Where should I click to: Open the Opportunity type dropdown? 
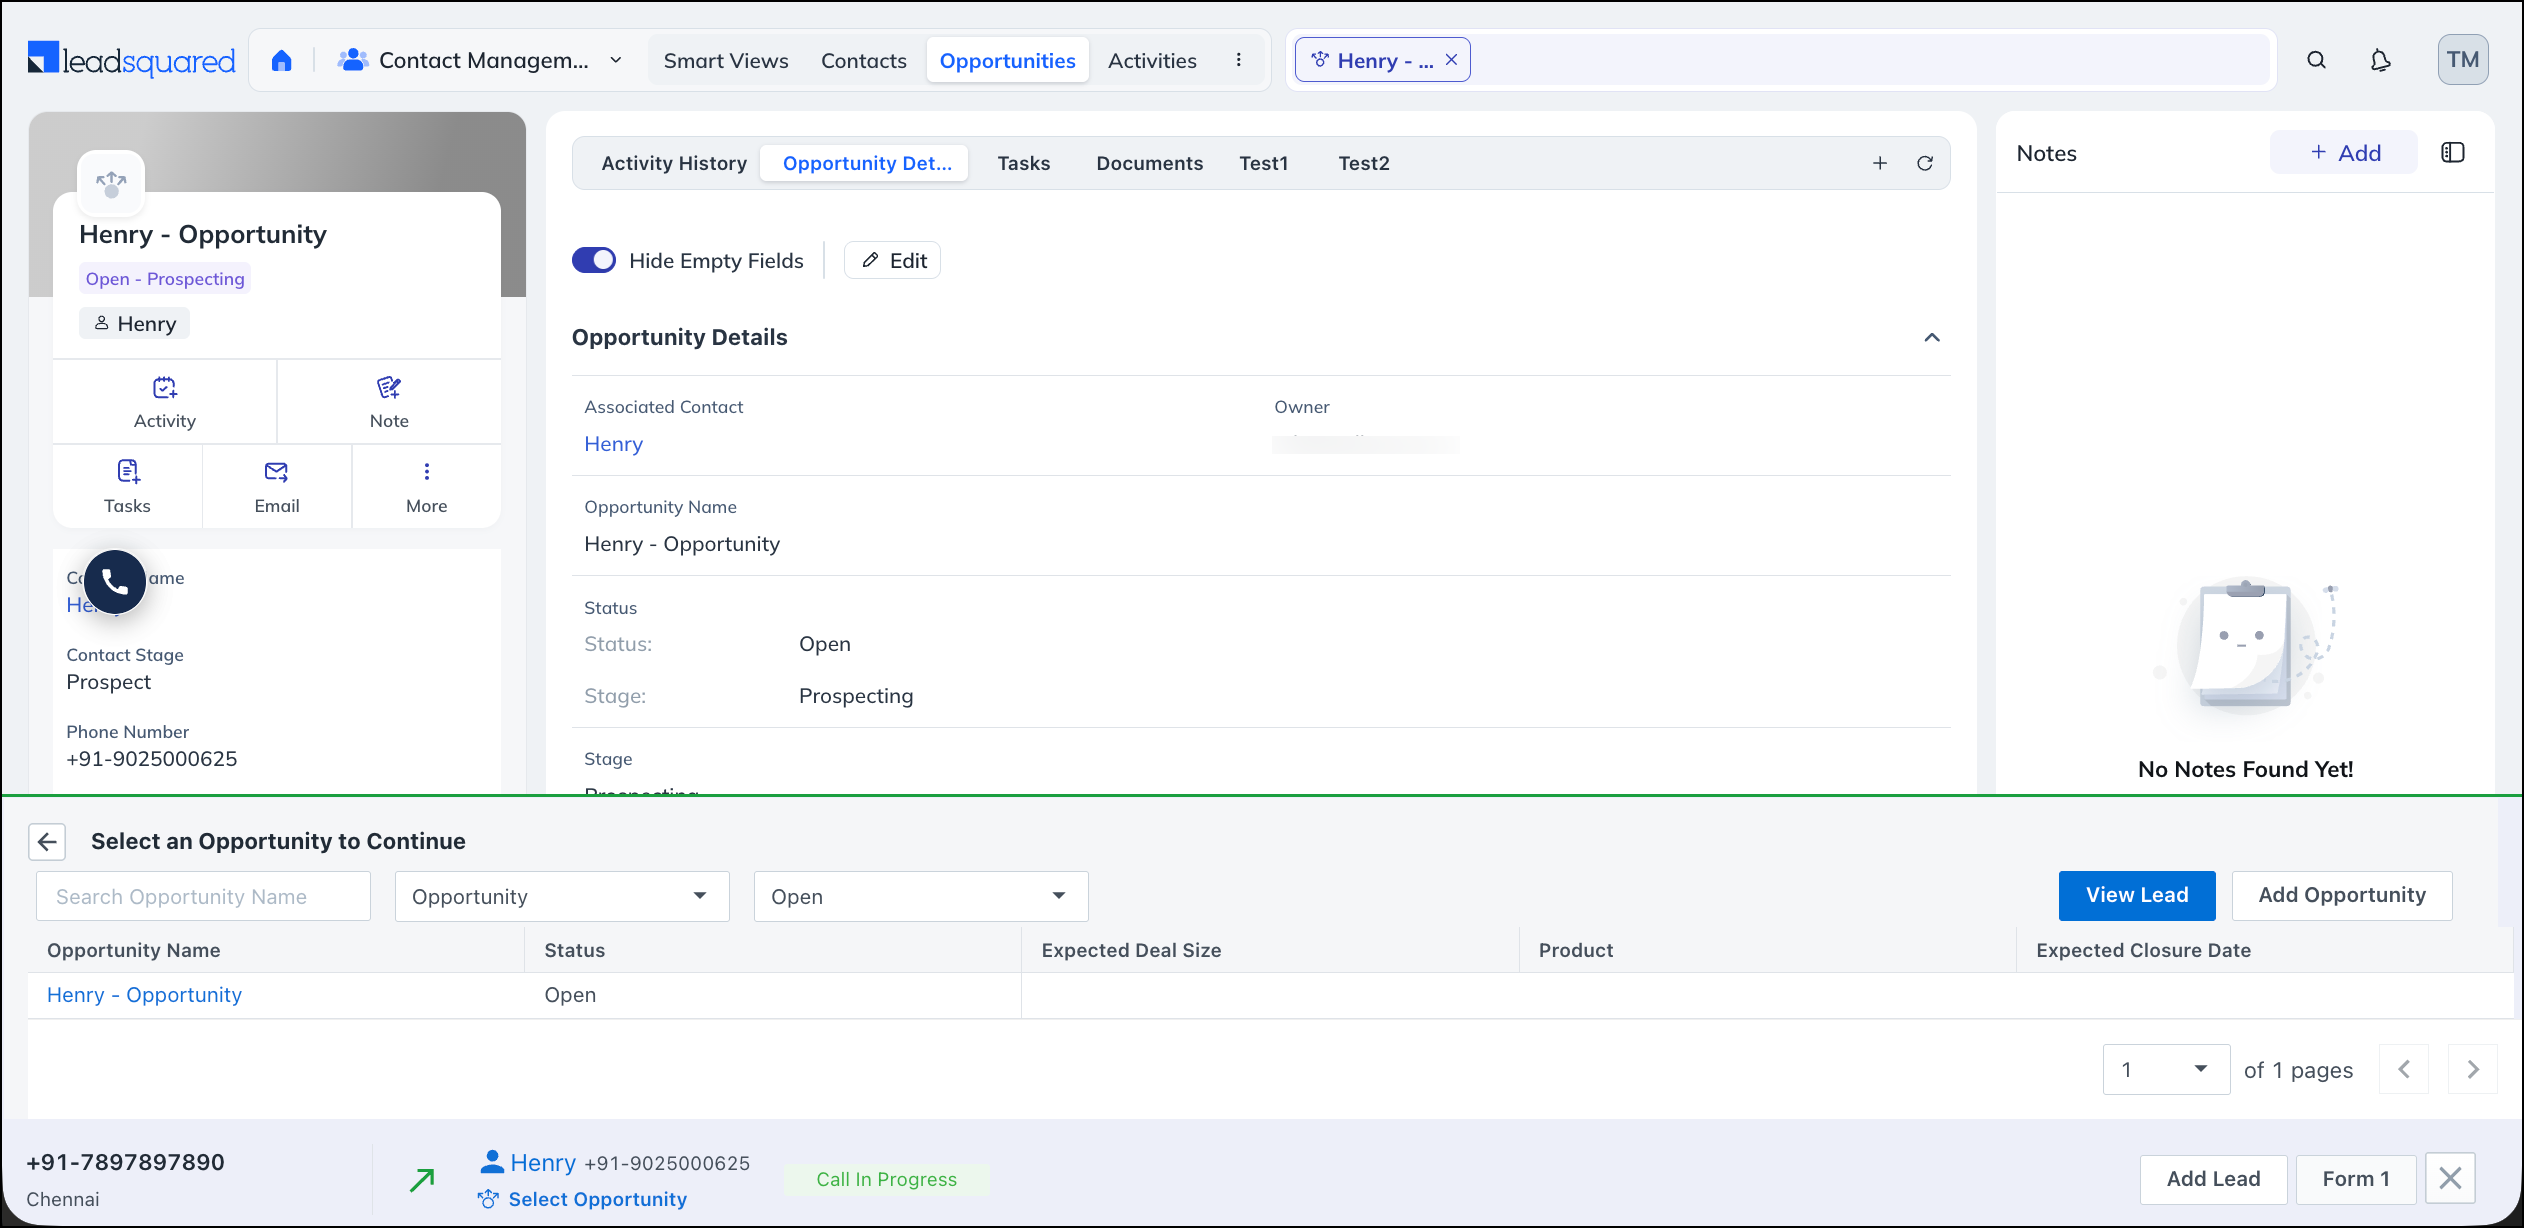[x=562, y=897]
